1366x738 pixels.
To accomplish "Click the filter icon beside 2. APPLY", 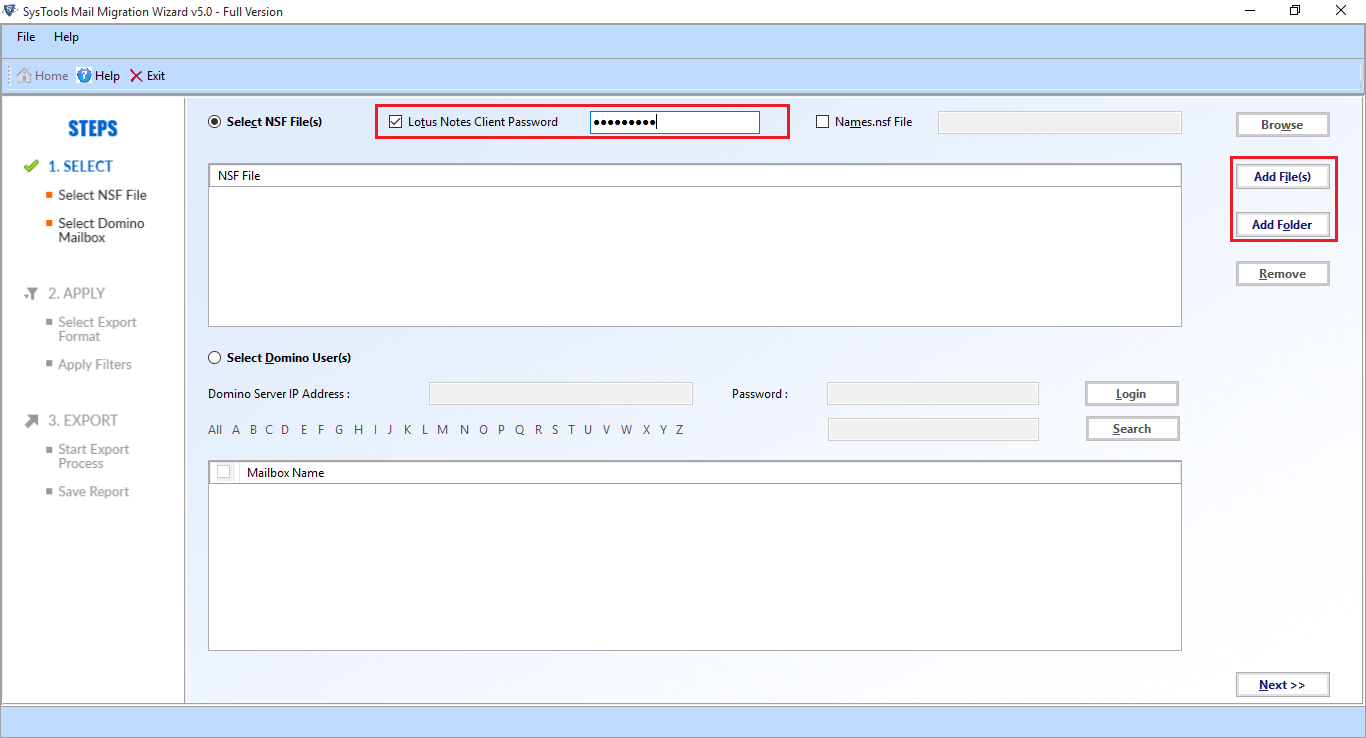I will point(31,294).
